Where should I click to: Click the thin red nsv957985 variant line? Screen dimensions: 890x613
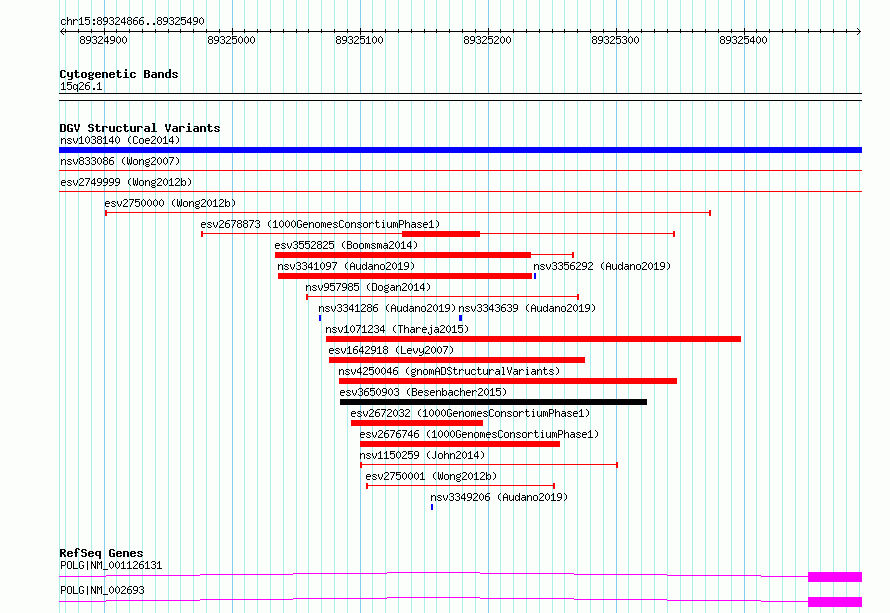click(443, 297)
